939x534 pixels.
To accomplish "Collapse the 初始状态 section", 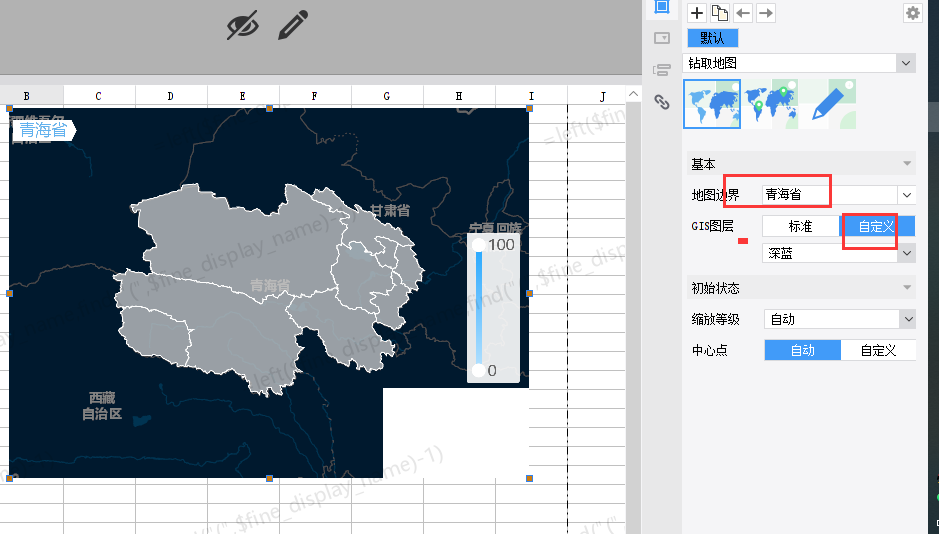I will click(x=907, y=288).
